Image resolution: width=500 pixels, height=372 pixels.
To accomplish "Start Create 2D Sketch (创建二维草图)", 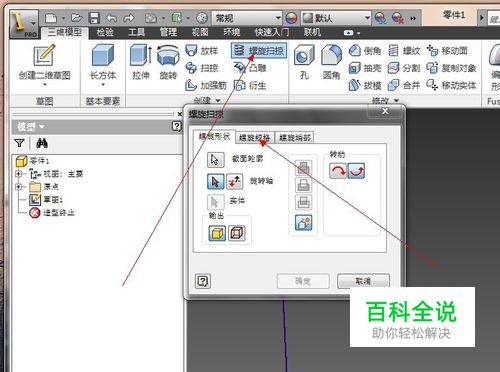I will coord(44,63).
